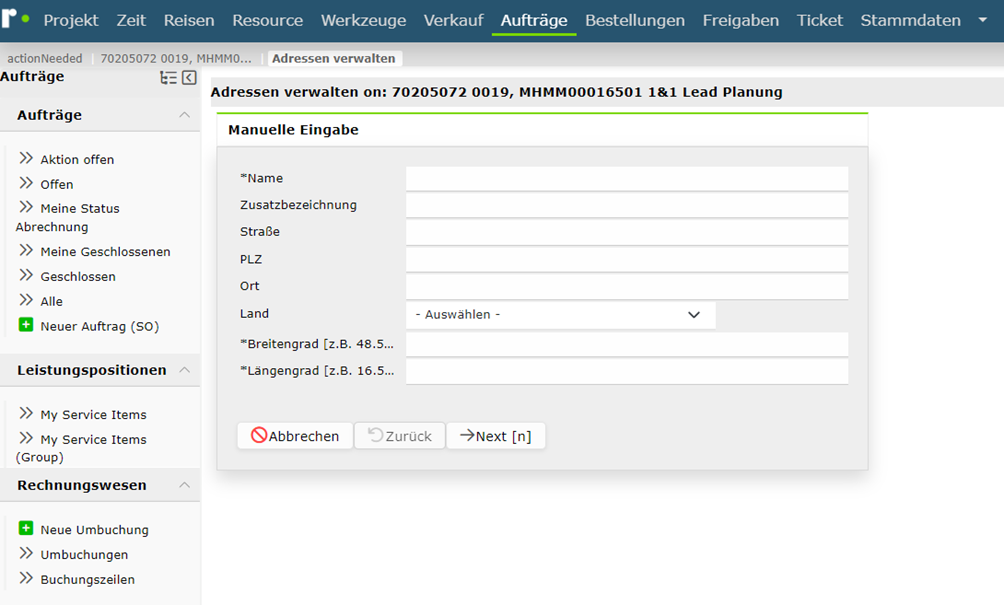
Task: Open the Bestellungen menu
Action: pyautogui.click(x=635, y=20)
